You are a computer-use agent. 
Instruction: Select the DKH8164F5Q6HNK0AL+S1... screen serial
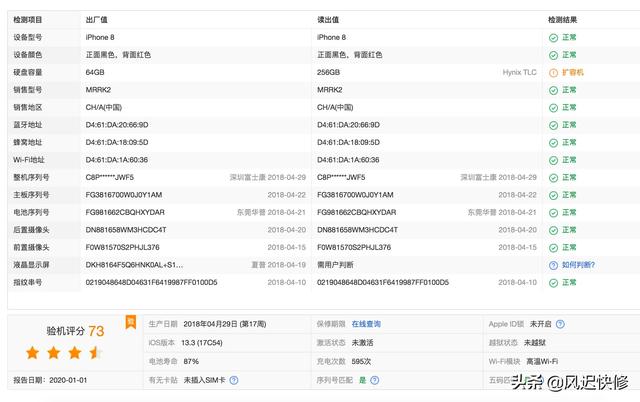[x=134, y=265]
